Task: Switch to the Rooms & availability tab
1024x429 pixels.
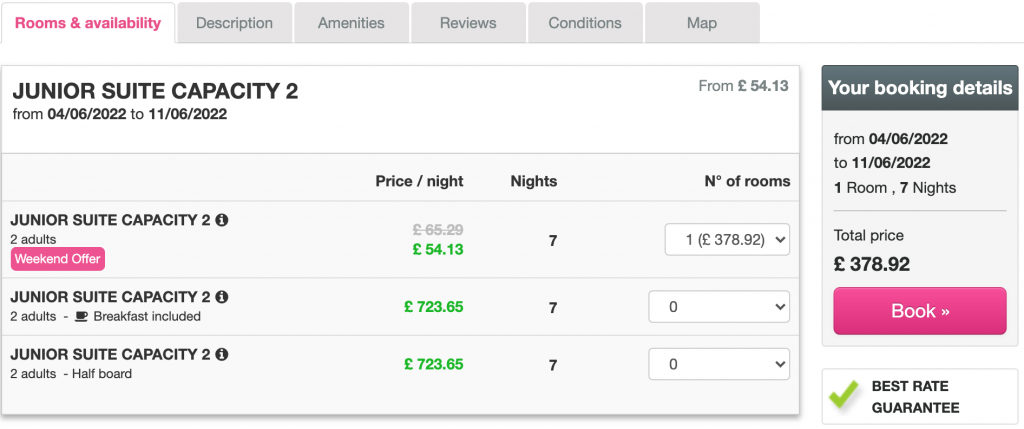Action: click(88, 23)
